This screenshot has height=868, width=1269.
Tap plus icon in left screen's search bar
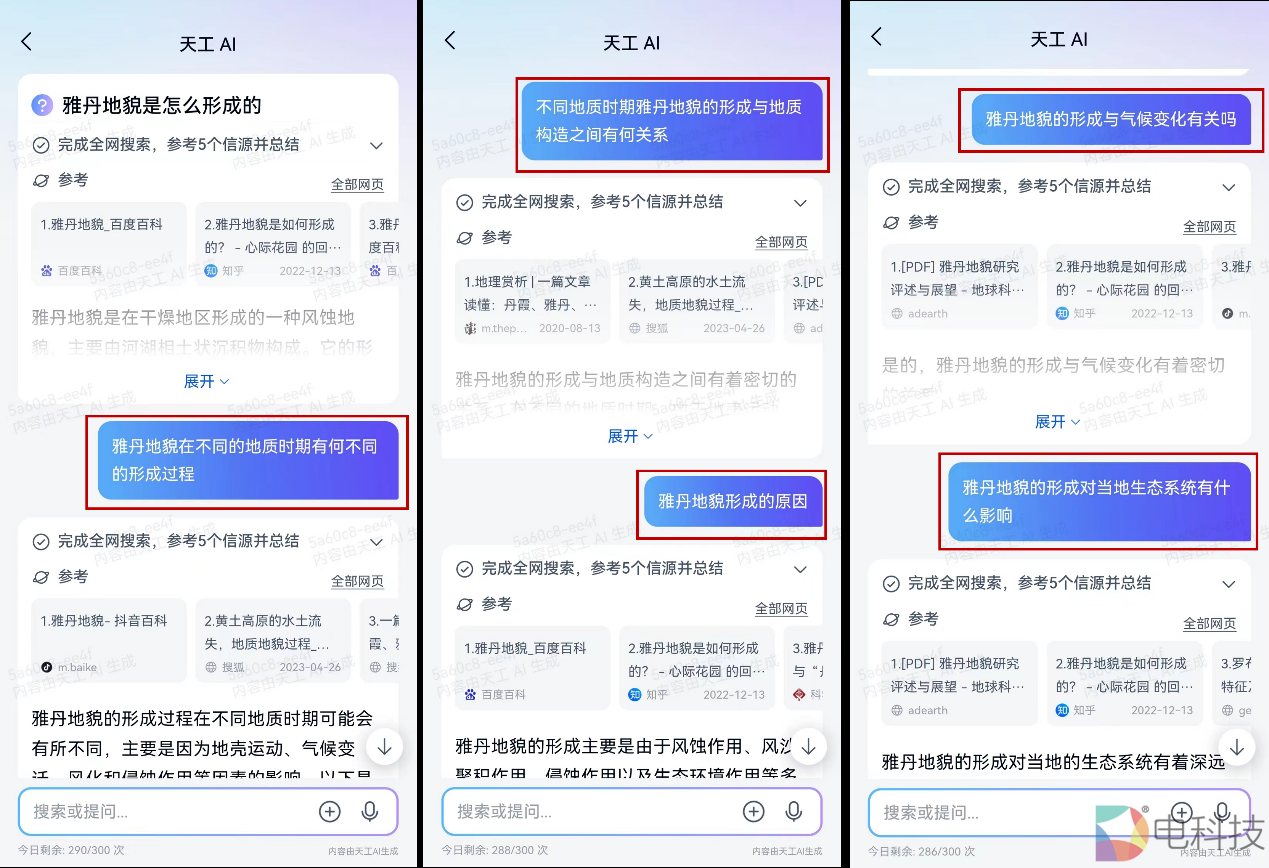point(330,811)
